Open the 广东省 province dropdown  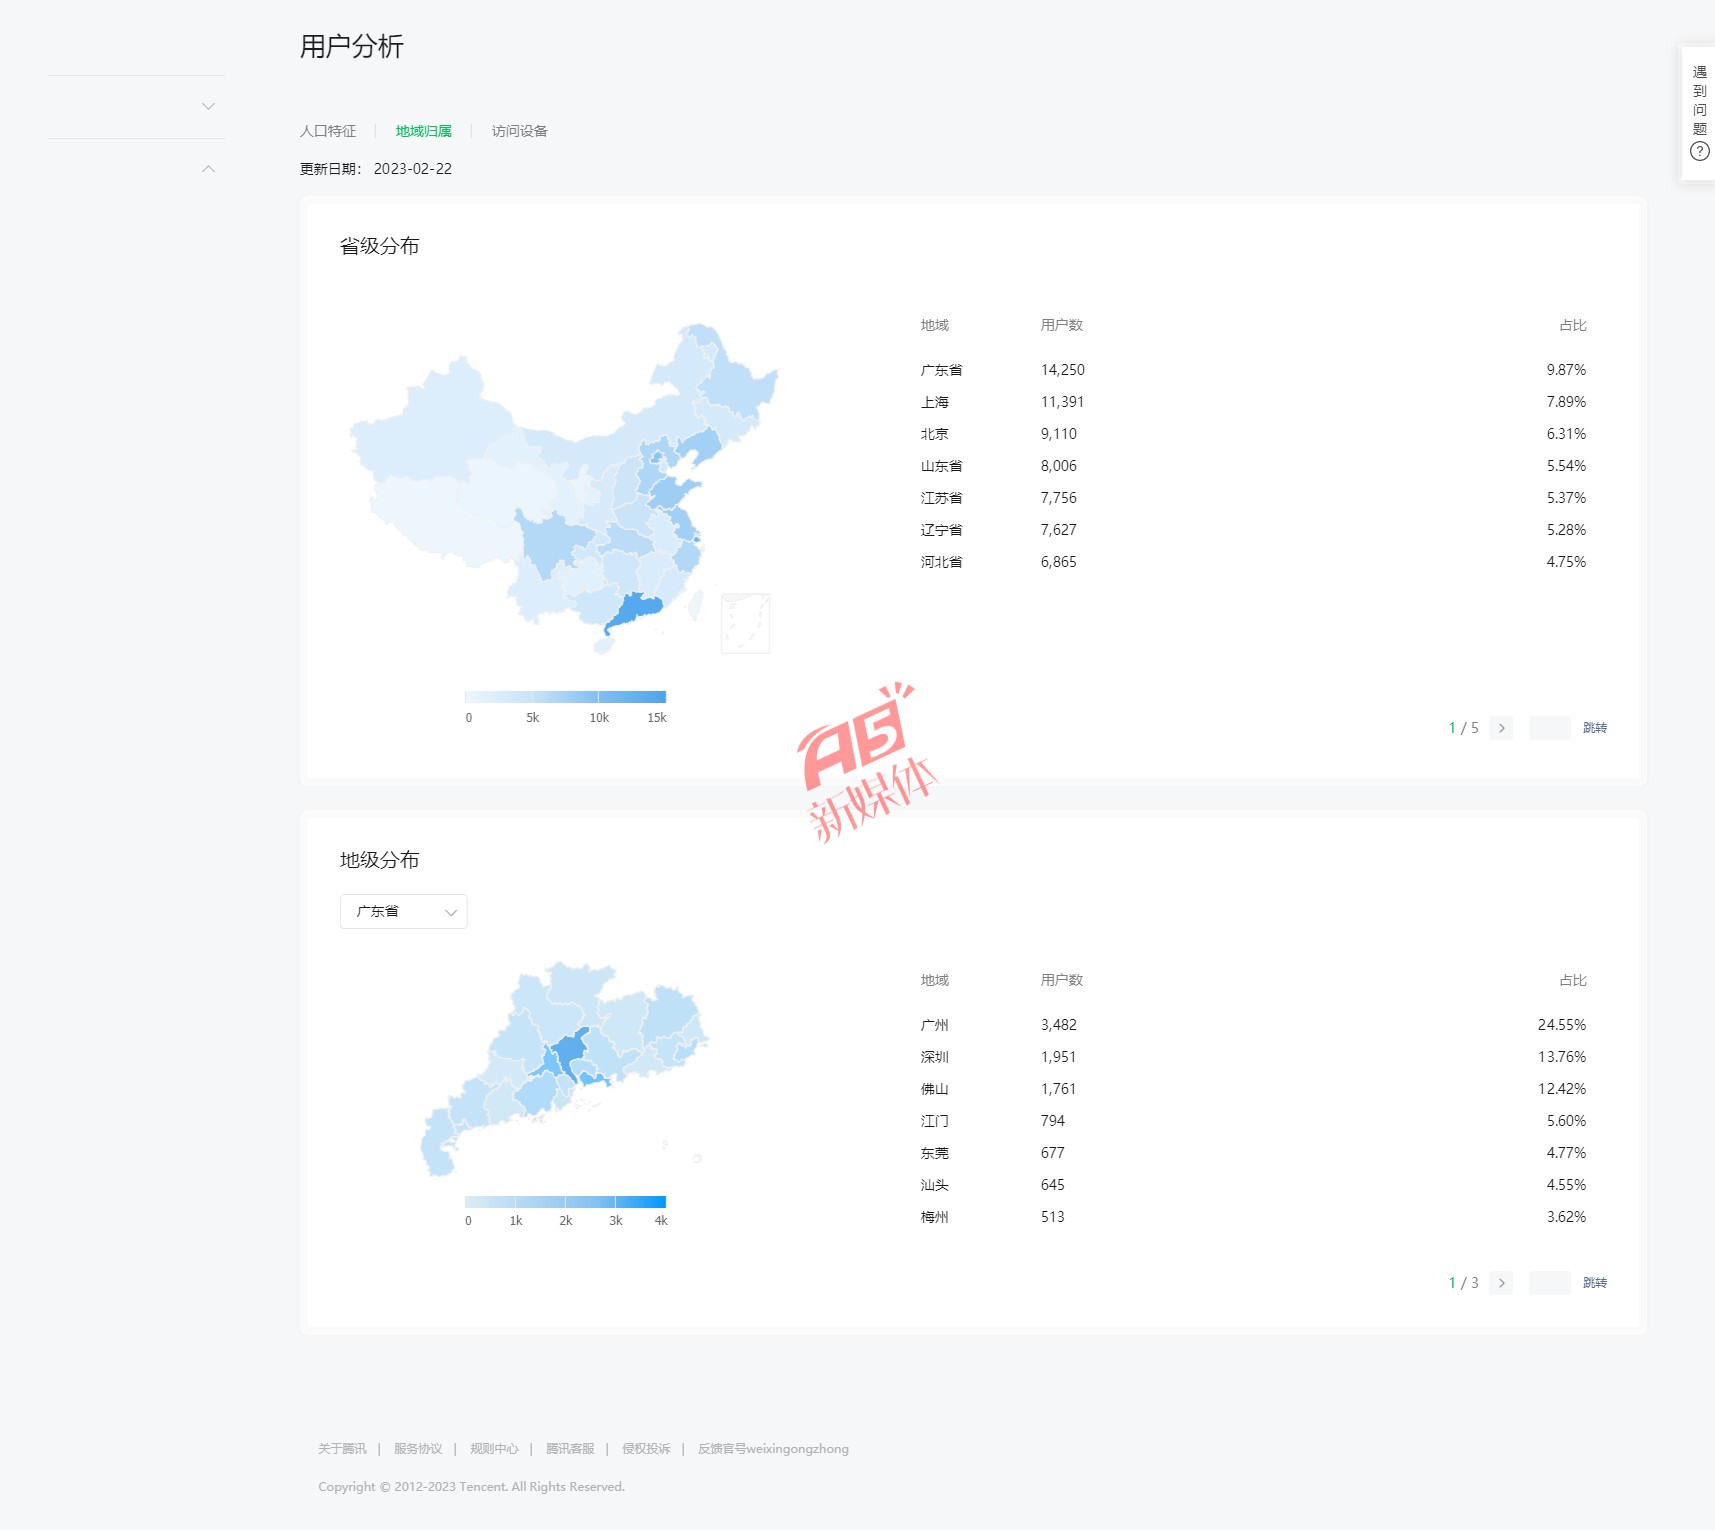404,911
